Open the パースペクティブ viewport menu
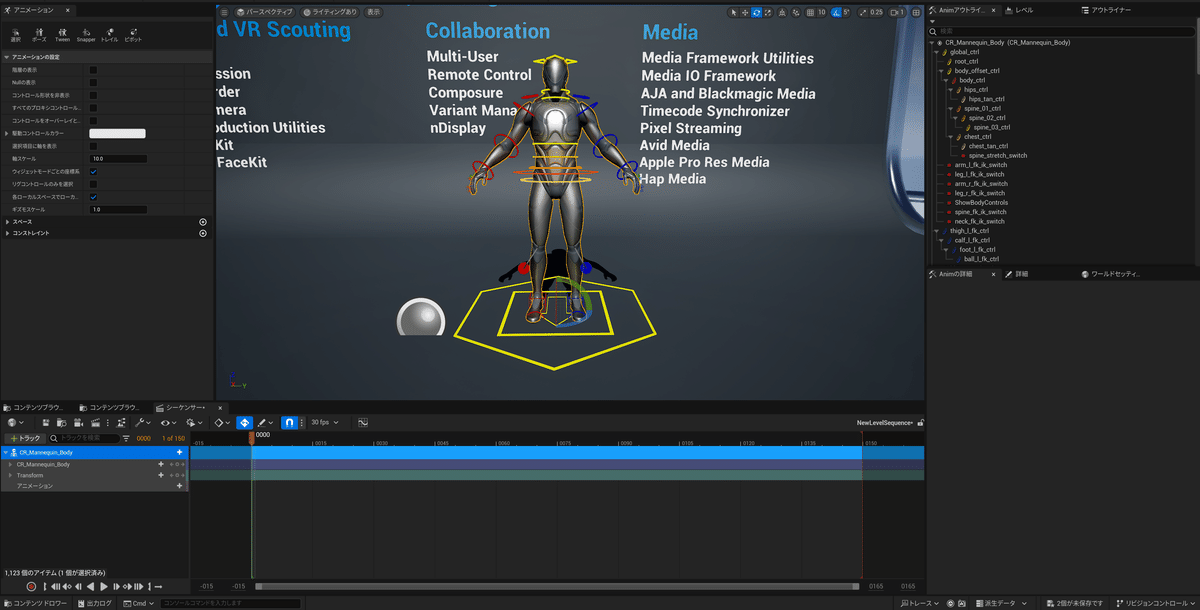This screenshot has width=1200, height=610. pos(265,12)
